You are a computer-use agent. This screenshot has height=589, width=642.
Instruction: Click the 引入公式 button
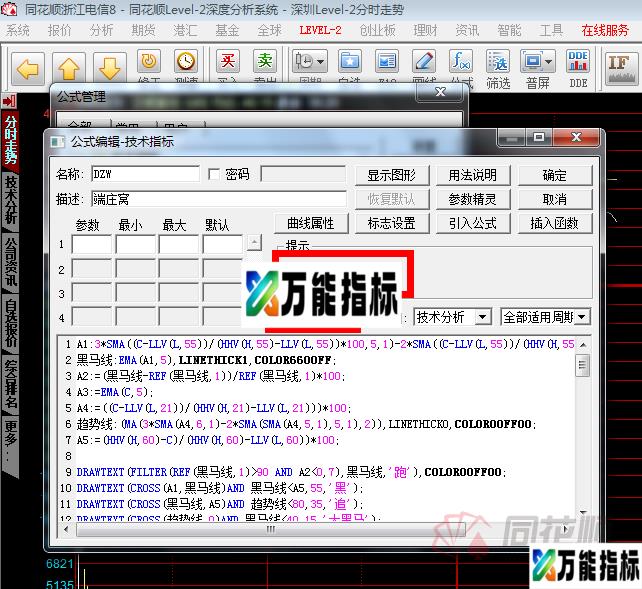(473, 223)
